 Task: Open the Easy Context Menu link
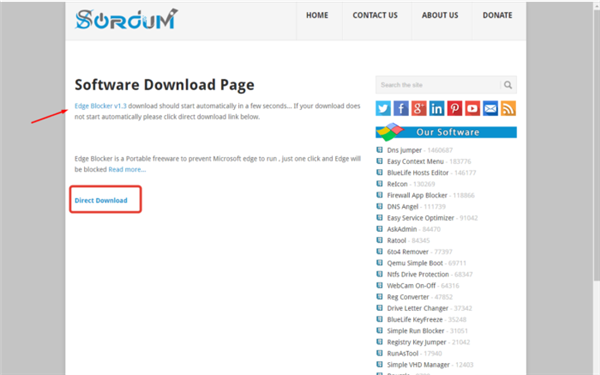pyautogui.click(x=415, y=161)
